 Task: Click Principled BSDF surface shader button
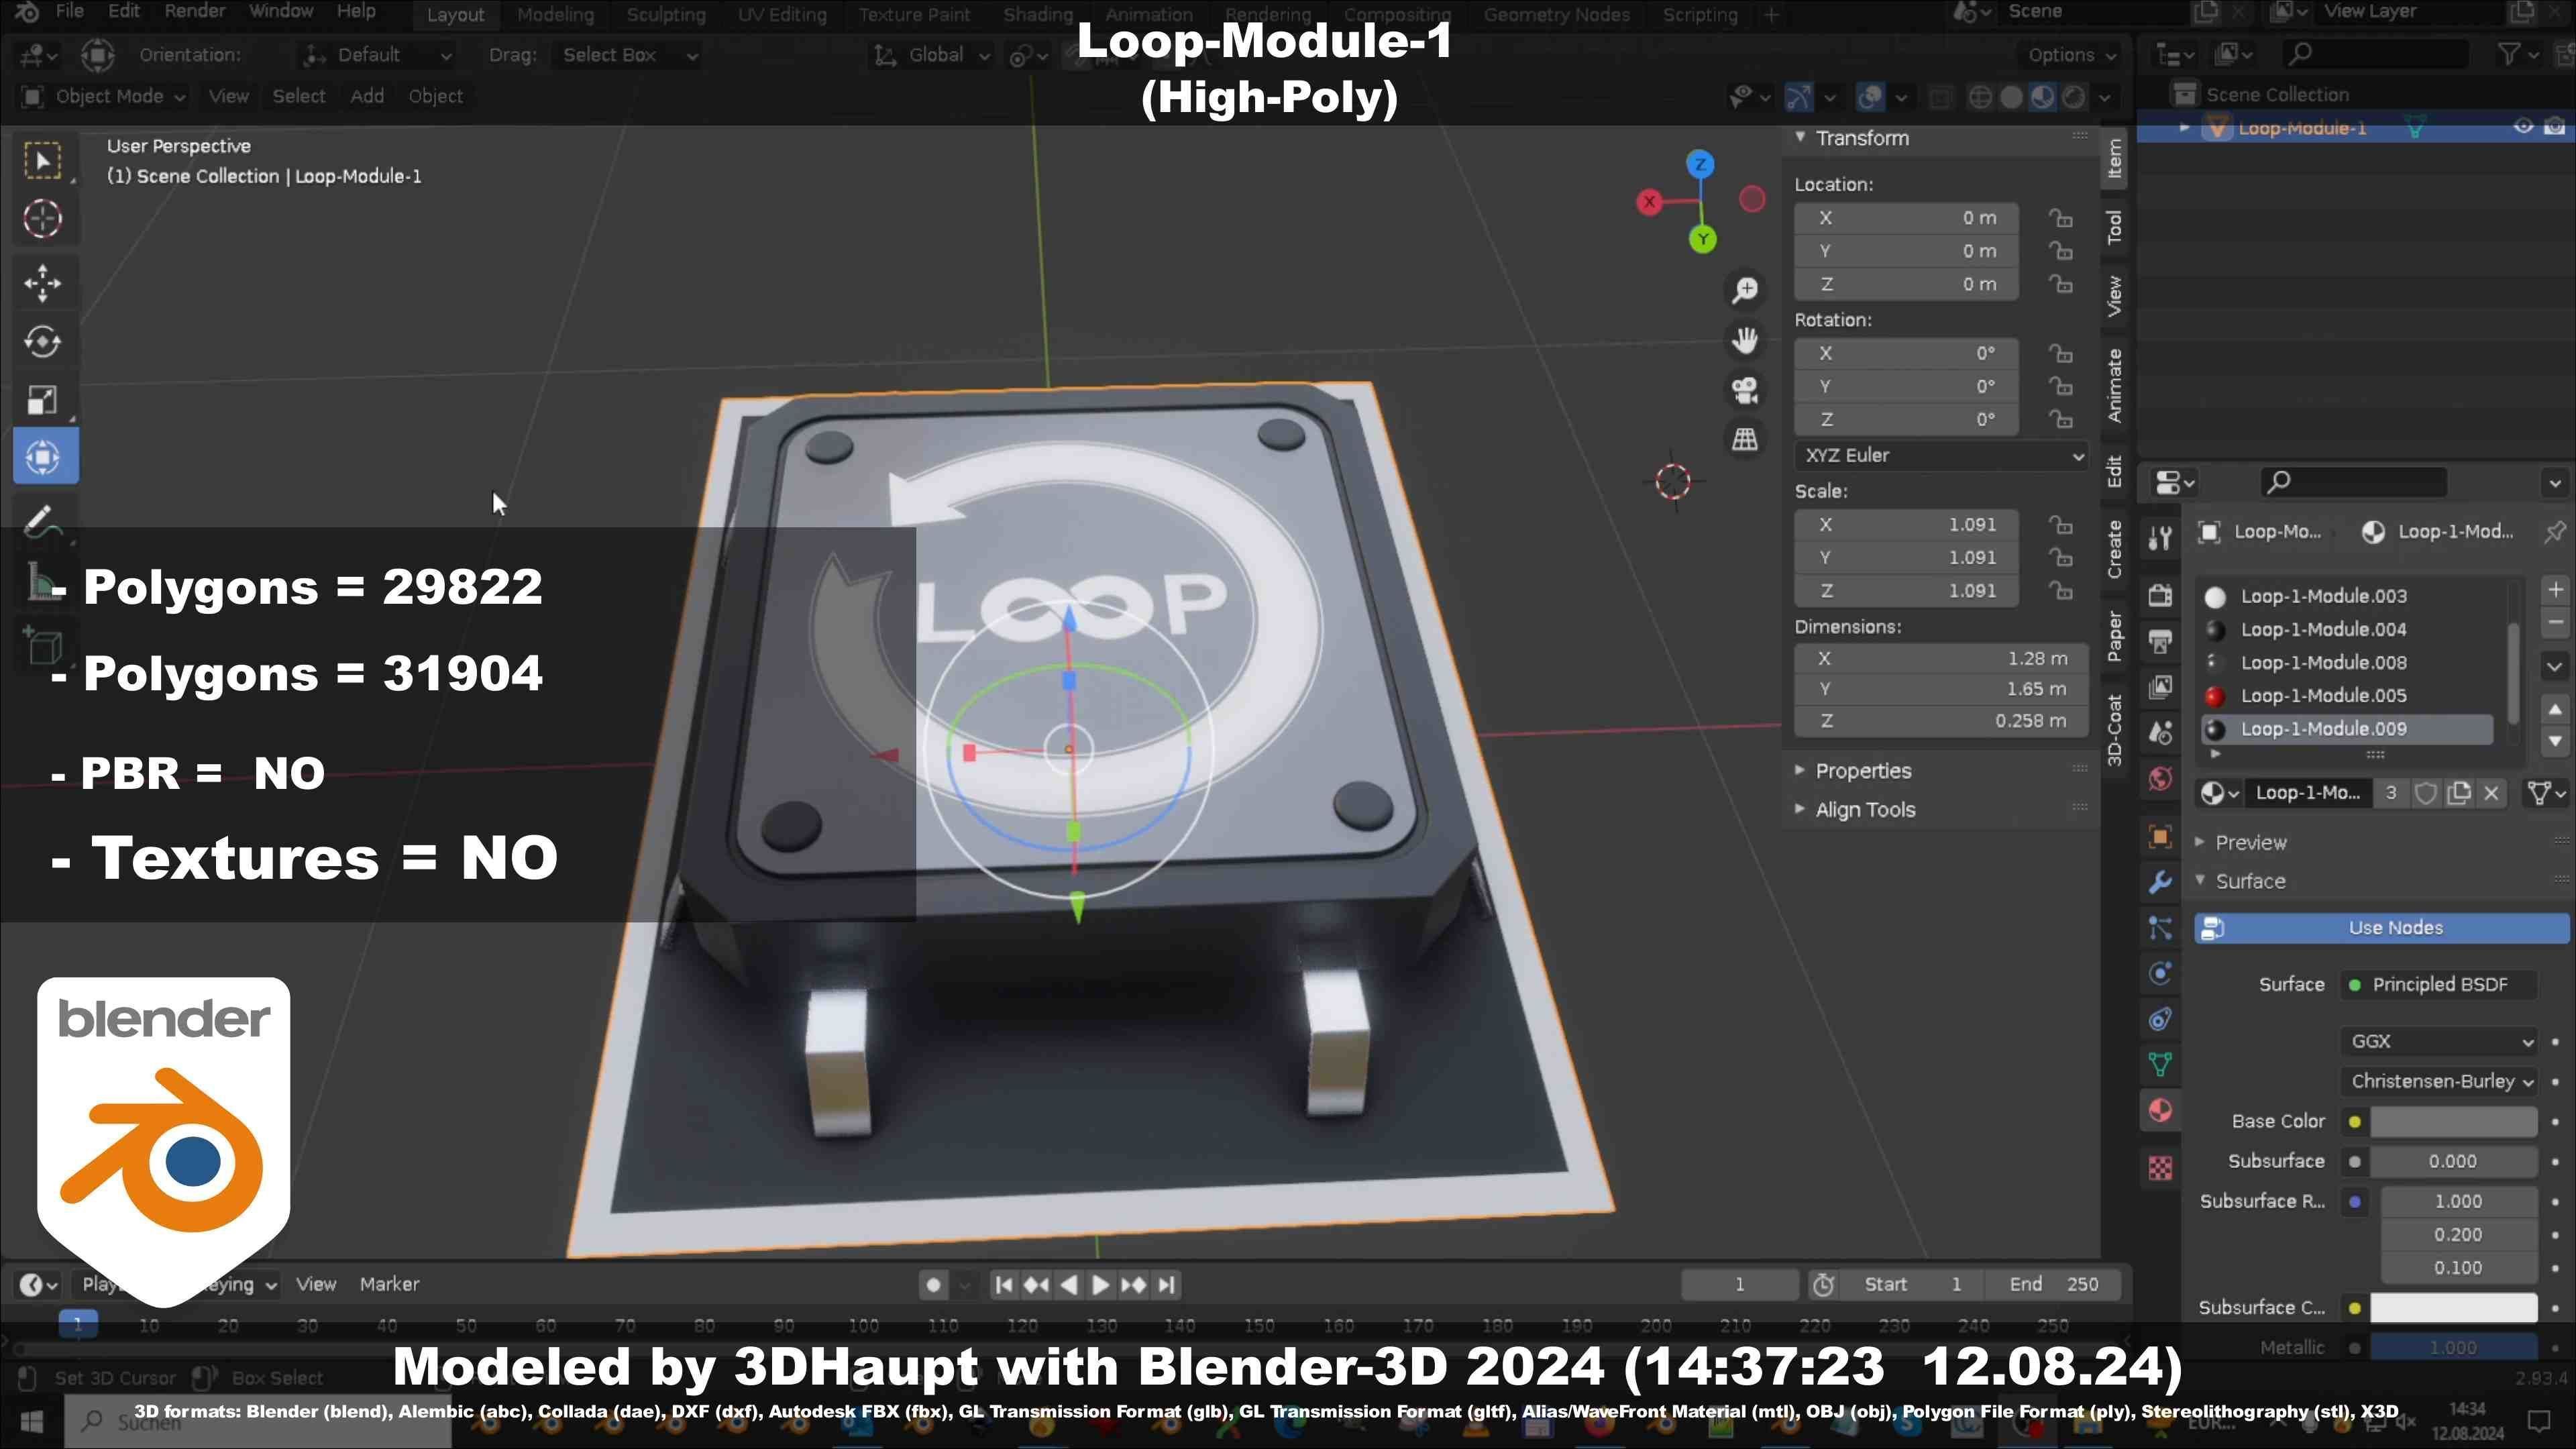coord(2439,985)
